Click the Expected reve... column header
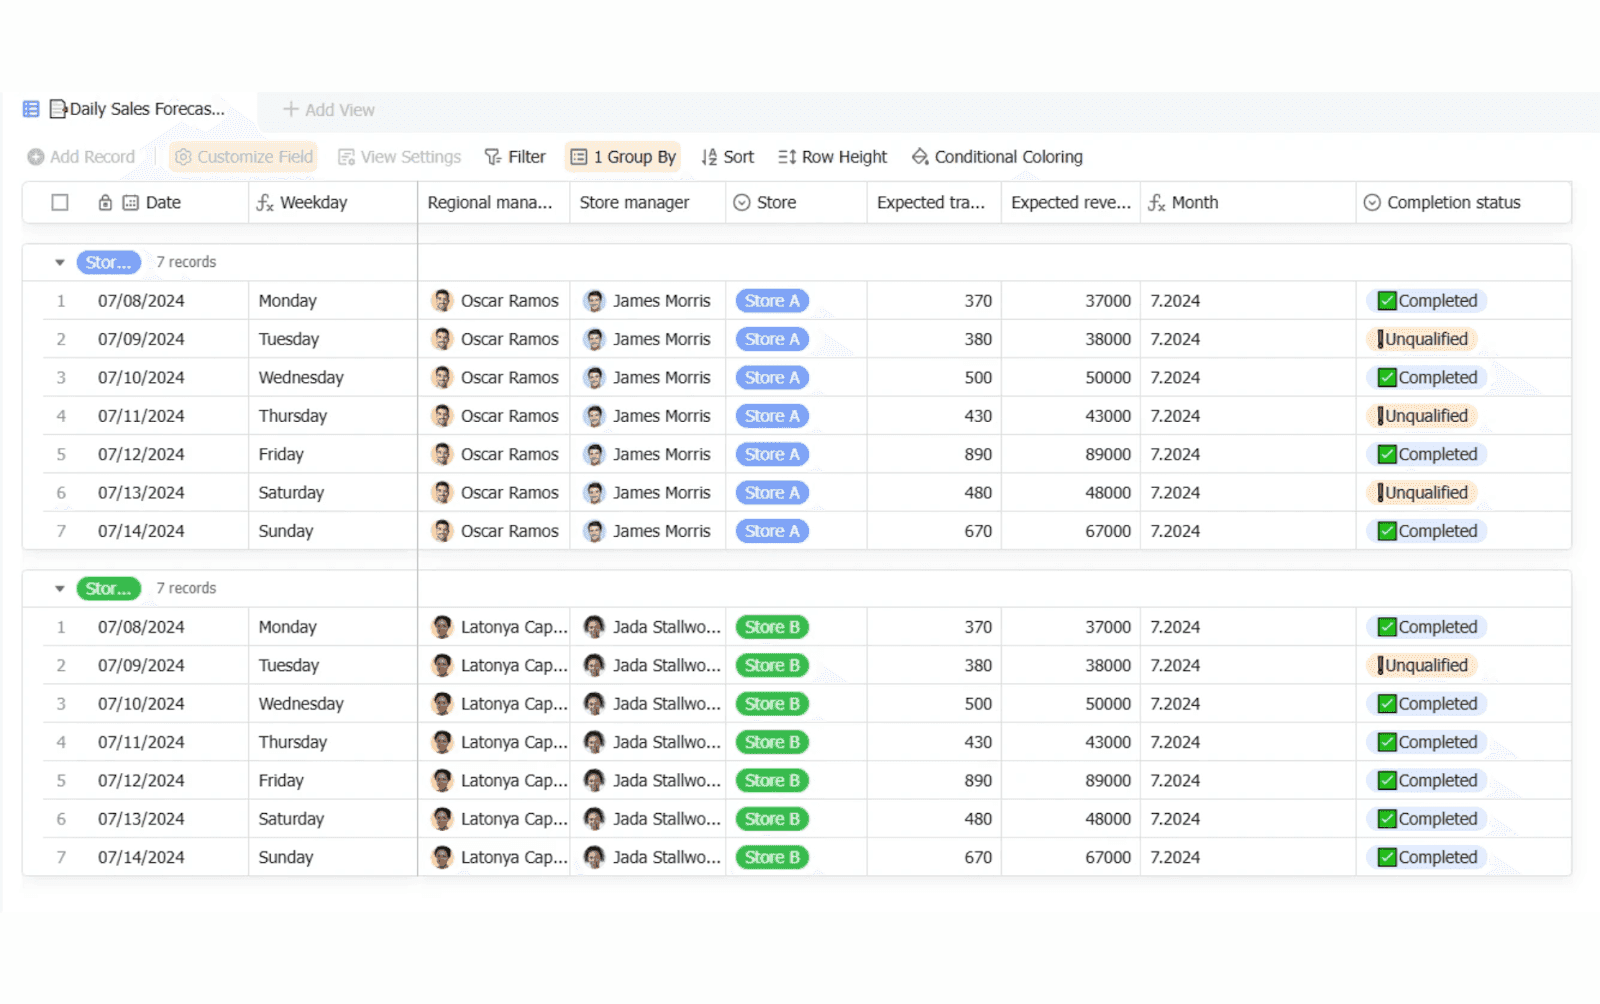1600x1004 pixels. tap(1071, 203)
